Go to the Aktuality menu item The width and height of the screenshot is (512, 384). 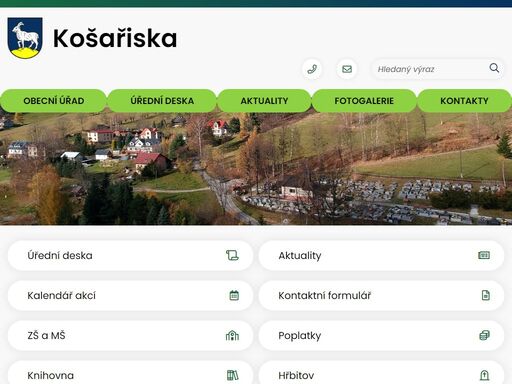[x=264, y=101]
